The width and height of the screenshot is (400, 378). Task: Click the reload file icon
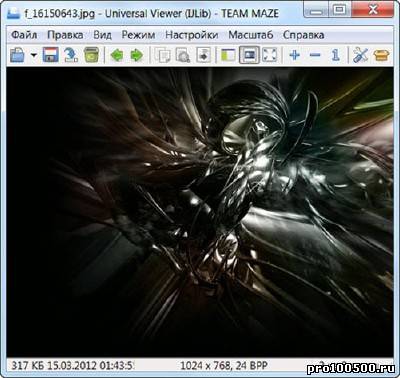[x=71, y=55]
